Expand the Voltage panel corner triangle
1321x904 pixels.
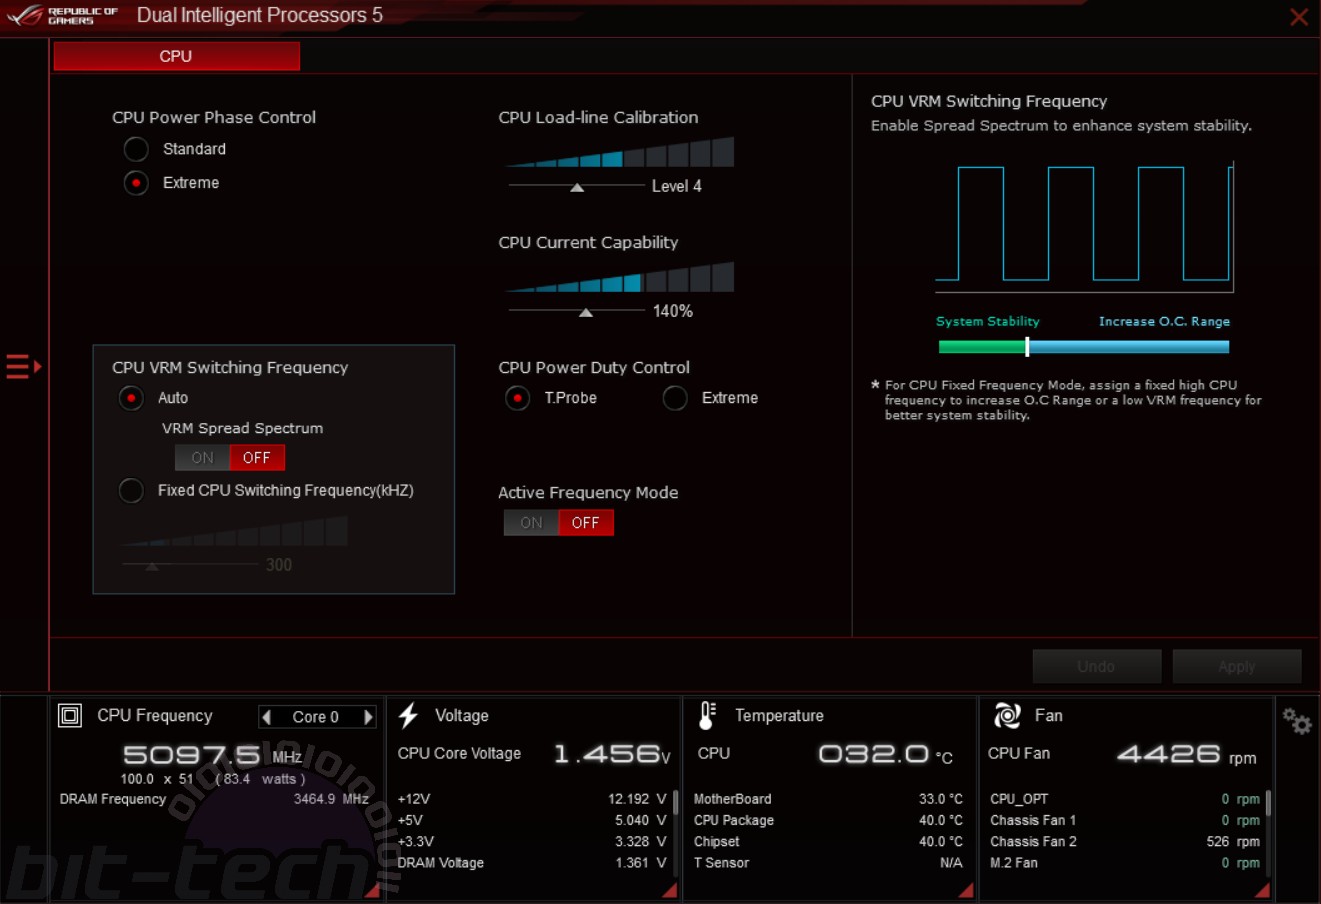tap(670, 890)
